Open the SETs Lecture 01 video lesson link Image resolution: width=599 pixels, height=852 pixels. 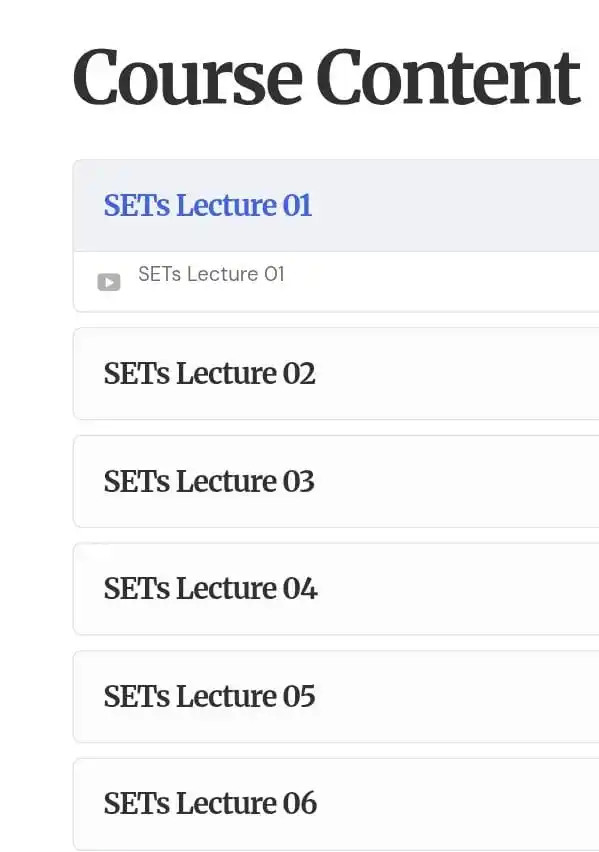click(x=211, y=274)
